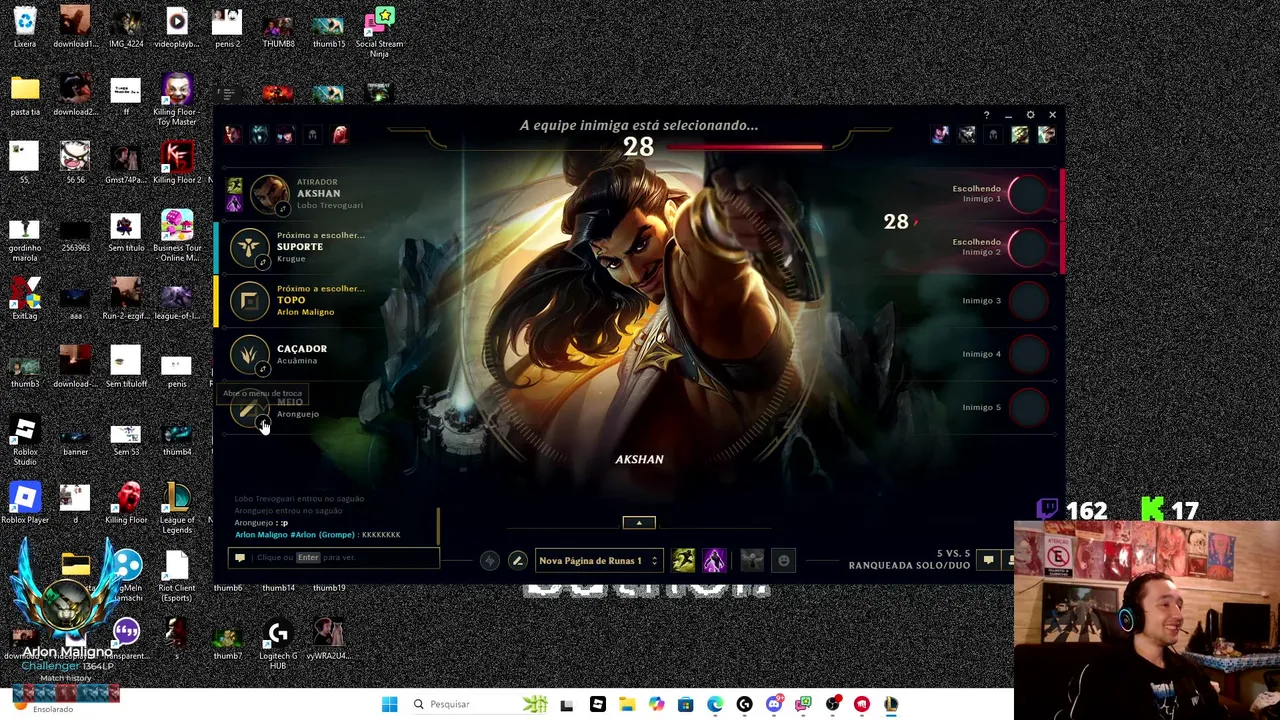The height and width of the screenshot is (720, 1280).
Task: Click Arlon Maligno chat message
Action: (318, 535)
